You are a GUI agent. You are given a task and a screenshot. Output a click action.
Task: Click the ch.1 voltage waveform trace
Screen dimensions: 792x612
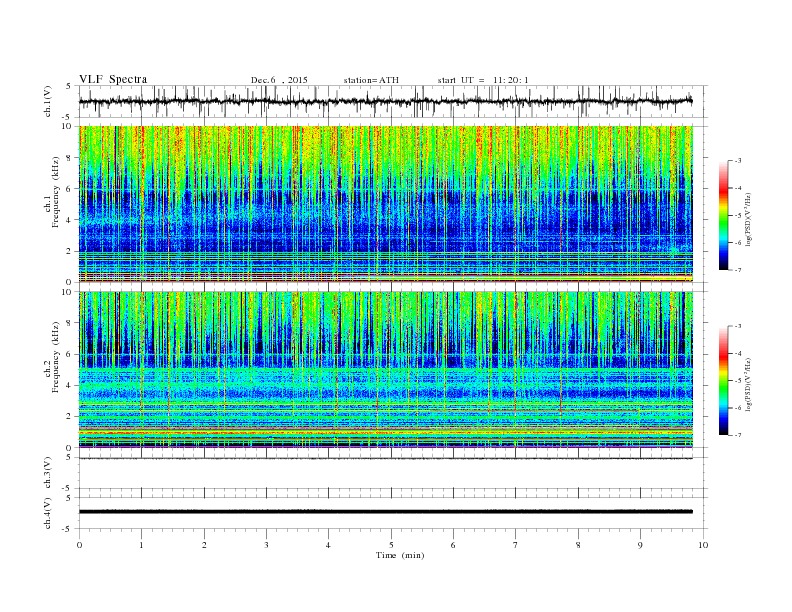pos(385,101)
